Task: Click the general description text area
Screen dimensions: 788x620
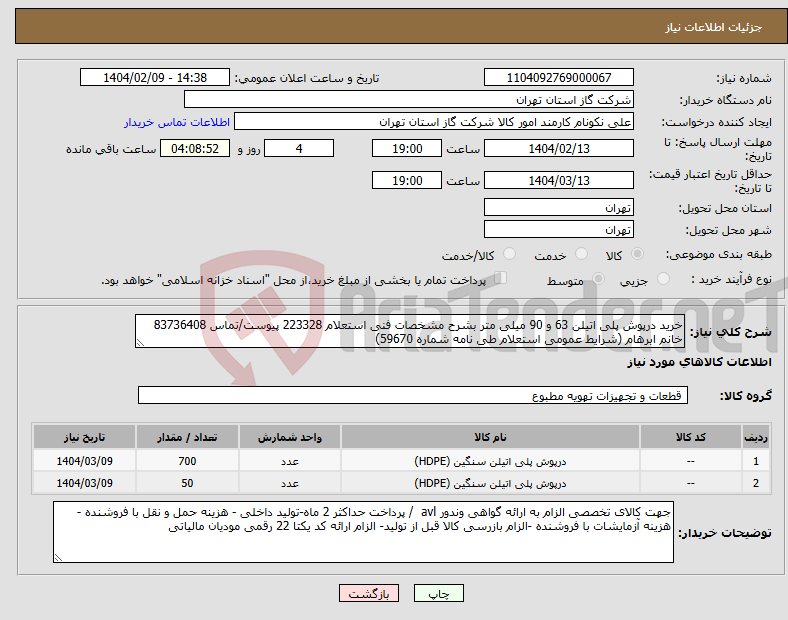Action: (410, 332)
